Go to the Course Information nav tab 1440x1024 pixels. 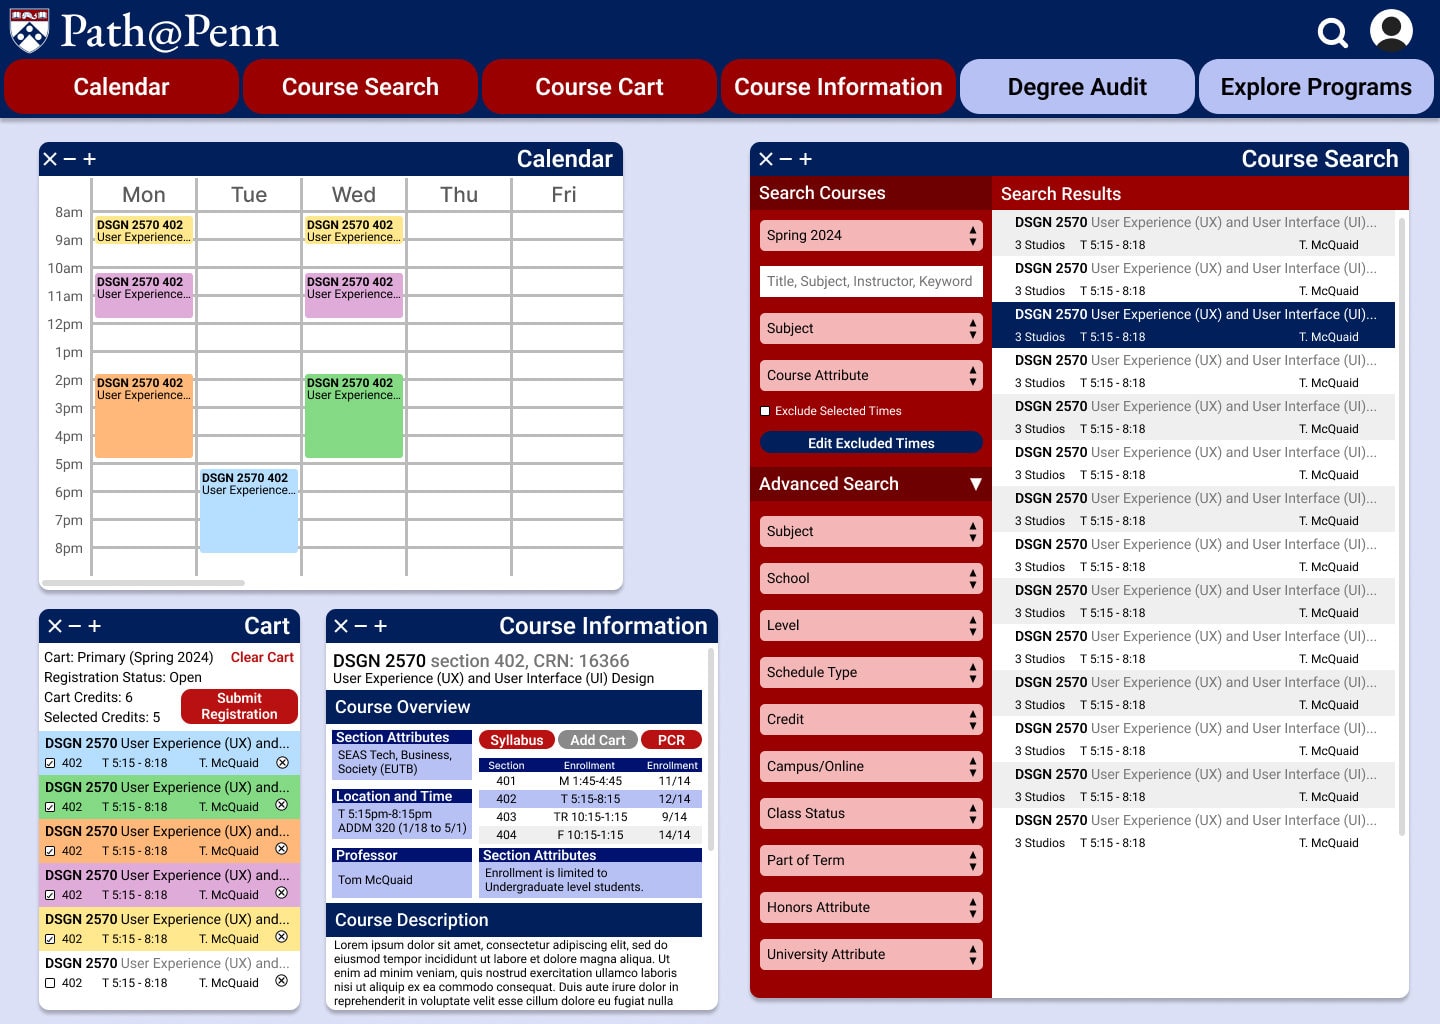point(838,87)
